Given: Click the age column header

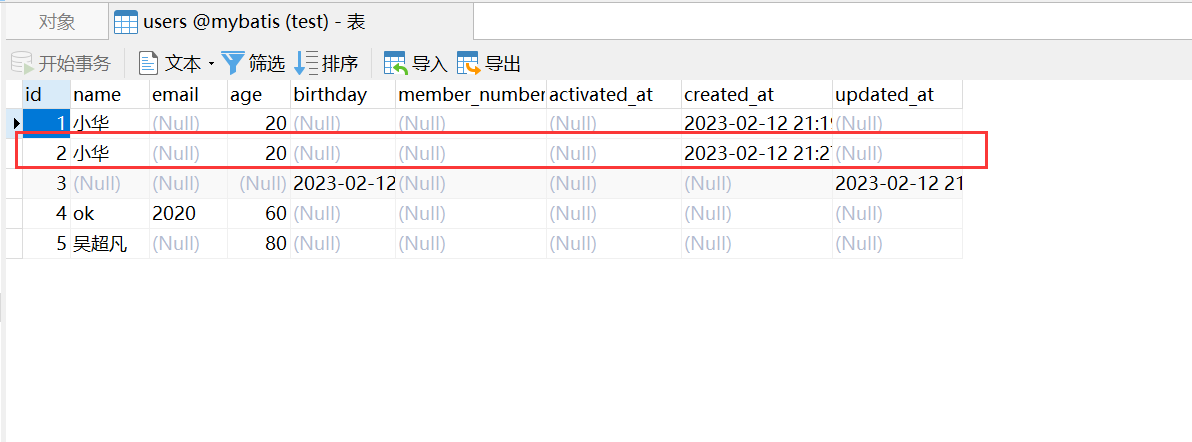Looking at the screenshot, I should tap(258, 94).
